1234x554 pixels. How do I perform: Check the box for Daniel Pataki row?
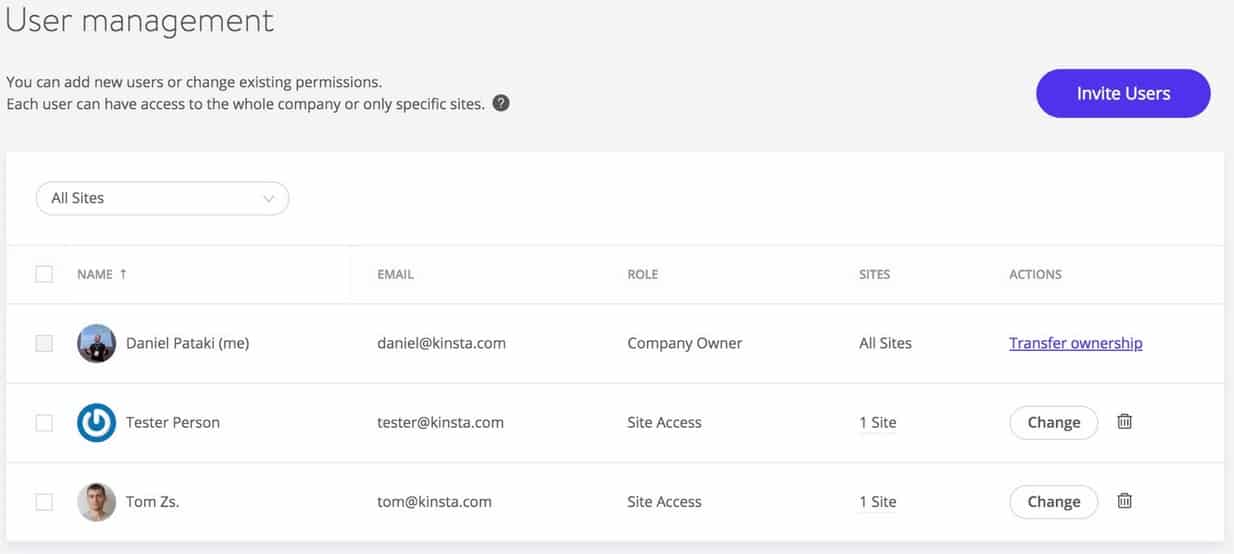click(44, 343)
